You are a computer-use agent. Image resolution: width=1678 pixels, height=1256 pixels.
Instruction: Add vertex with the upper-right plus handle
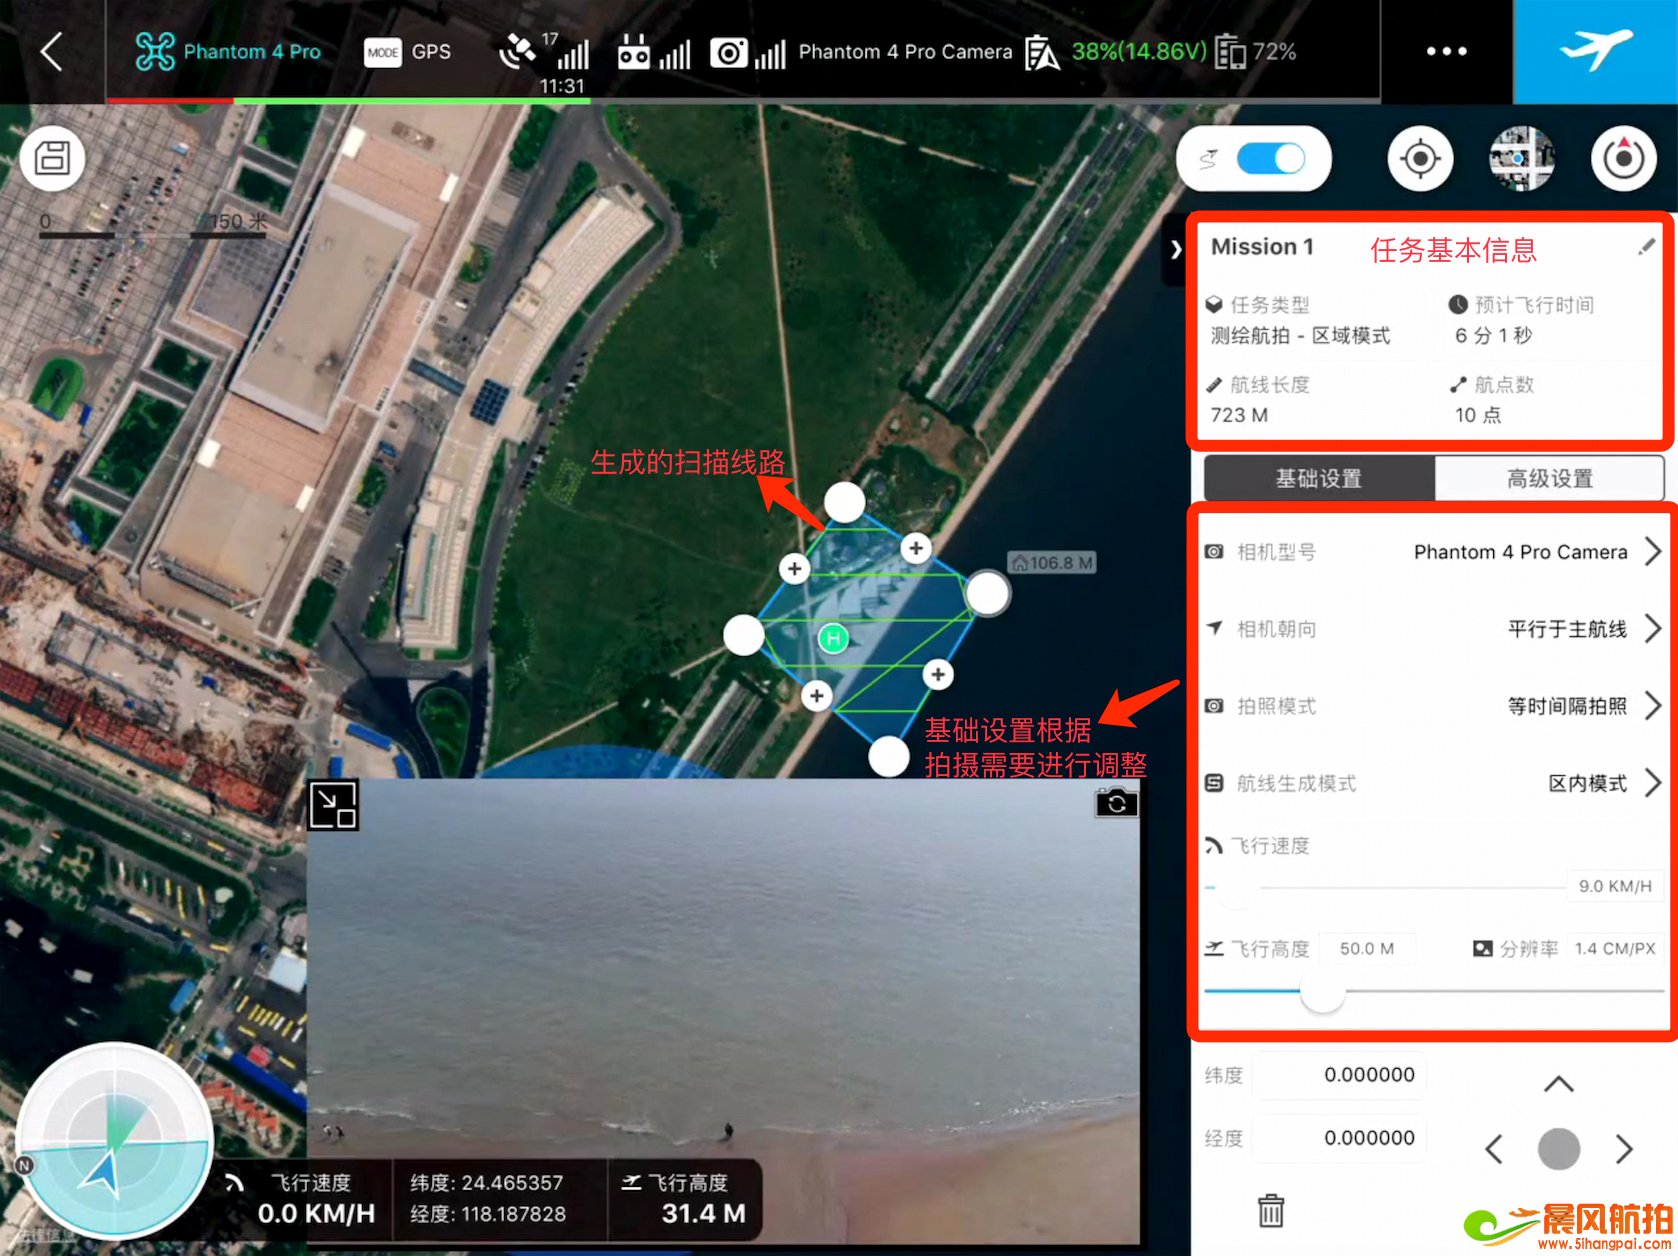[916, 547]
